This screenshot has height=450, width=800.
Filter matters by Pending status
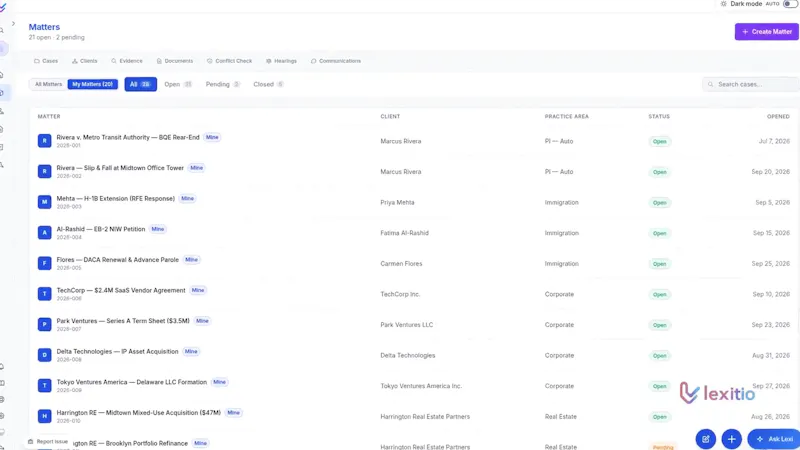(222, 84)
